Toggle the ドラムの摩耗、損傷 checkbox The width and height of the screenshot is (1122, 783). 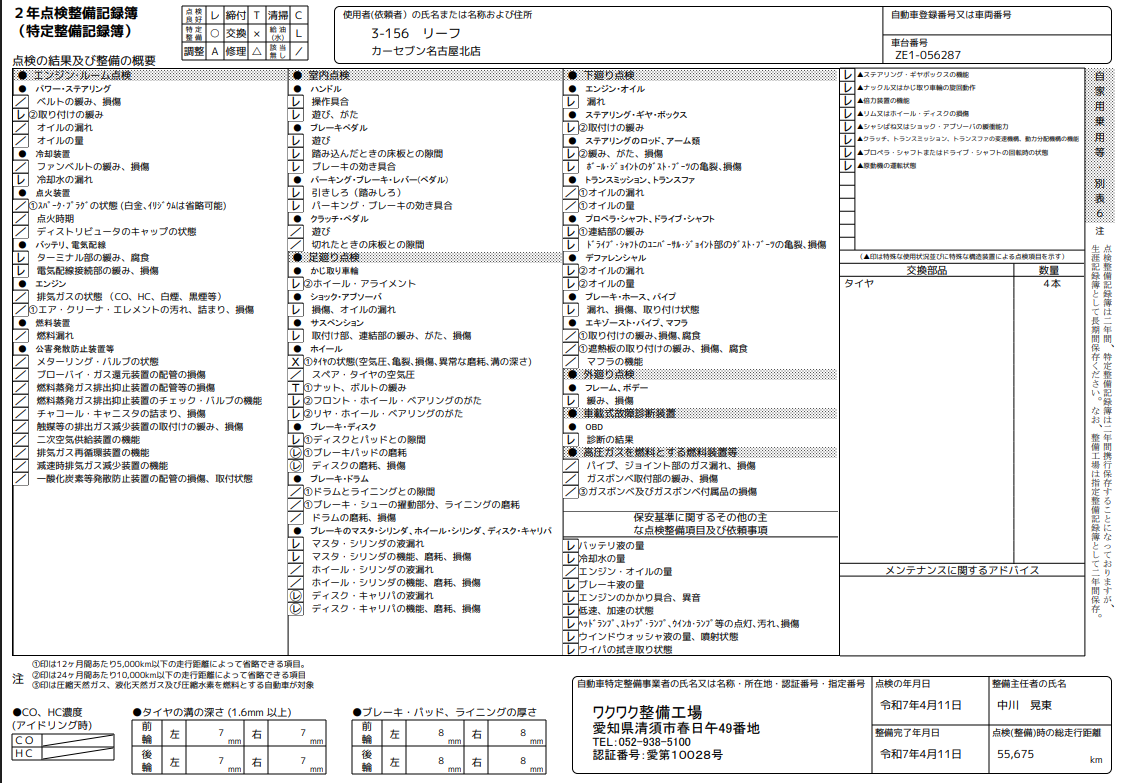296,517
